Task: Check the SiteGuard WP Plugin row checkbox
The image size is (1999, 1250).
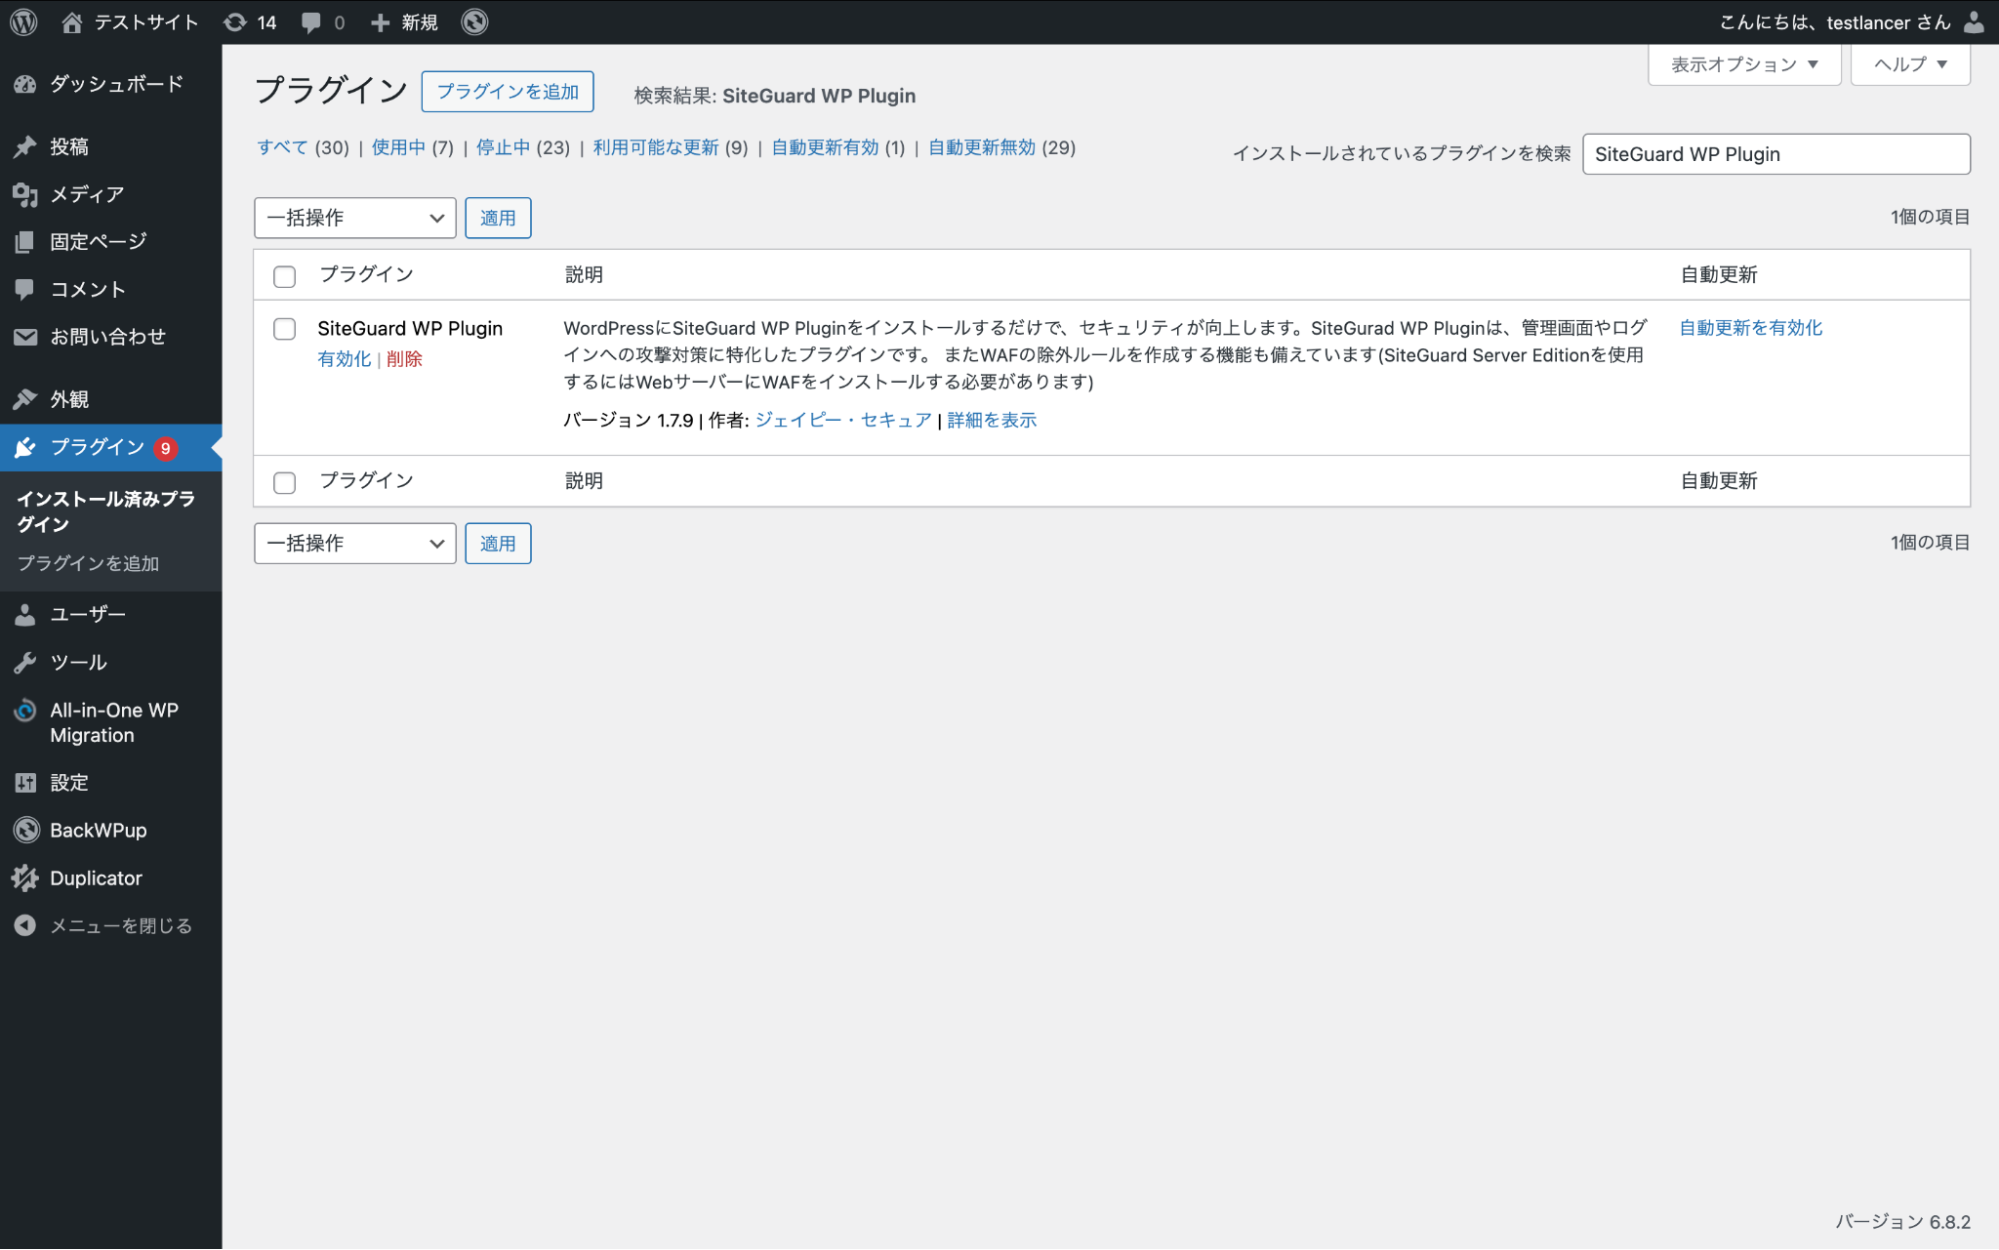Action: pyautogui.click(x=284, y=329)
